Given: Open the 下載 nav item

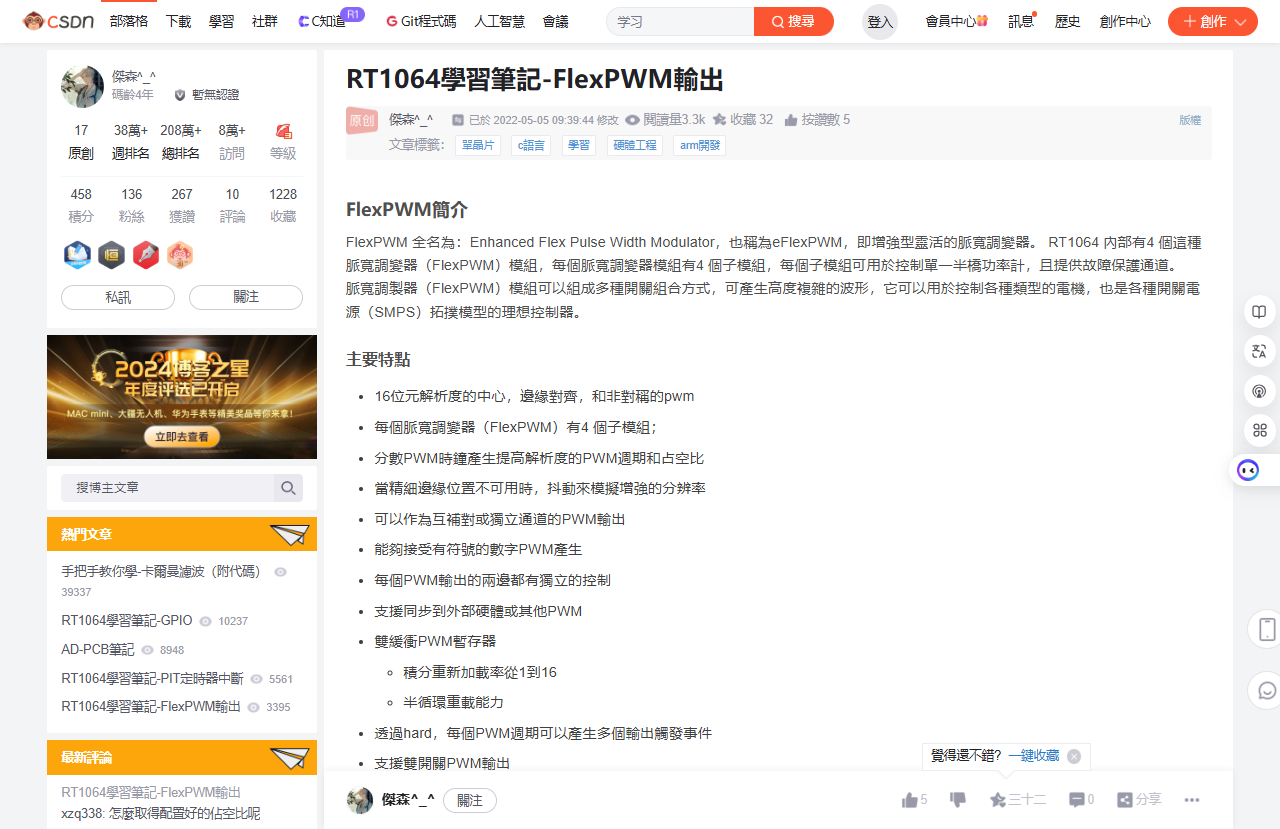Looking at the screenshot, I should (178, 21).
